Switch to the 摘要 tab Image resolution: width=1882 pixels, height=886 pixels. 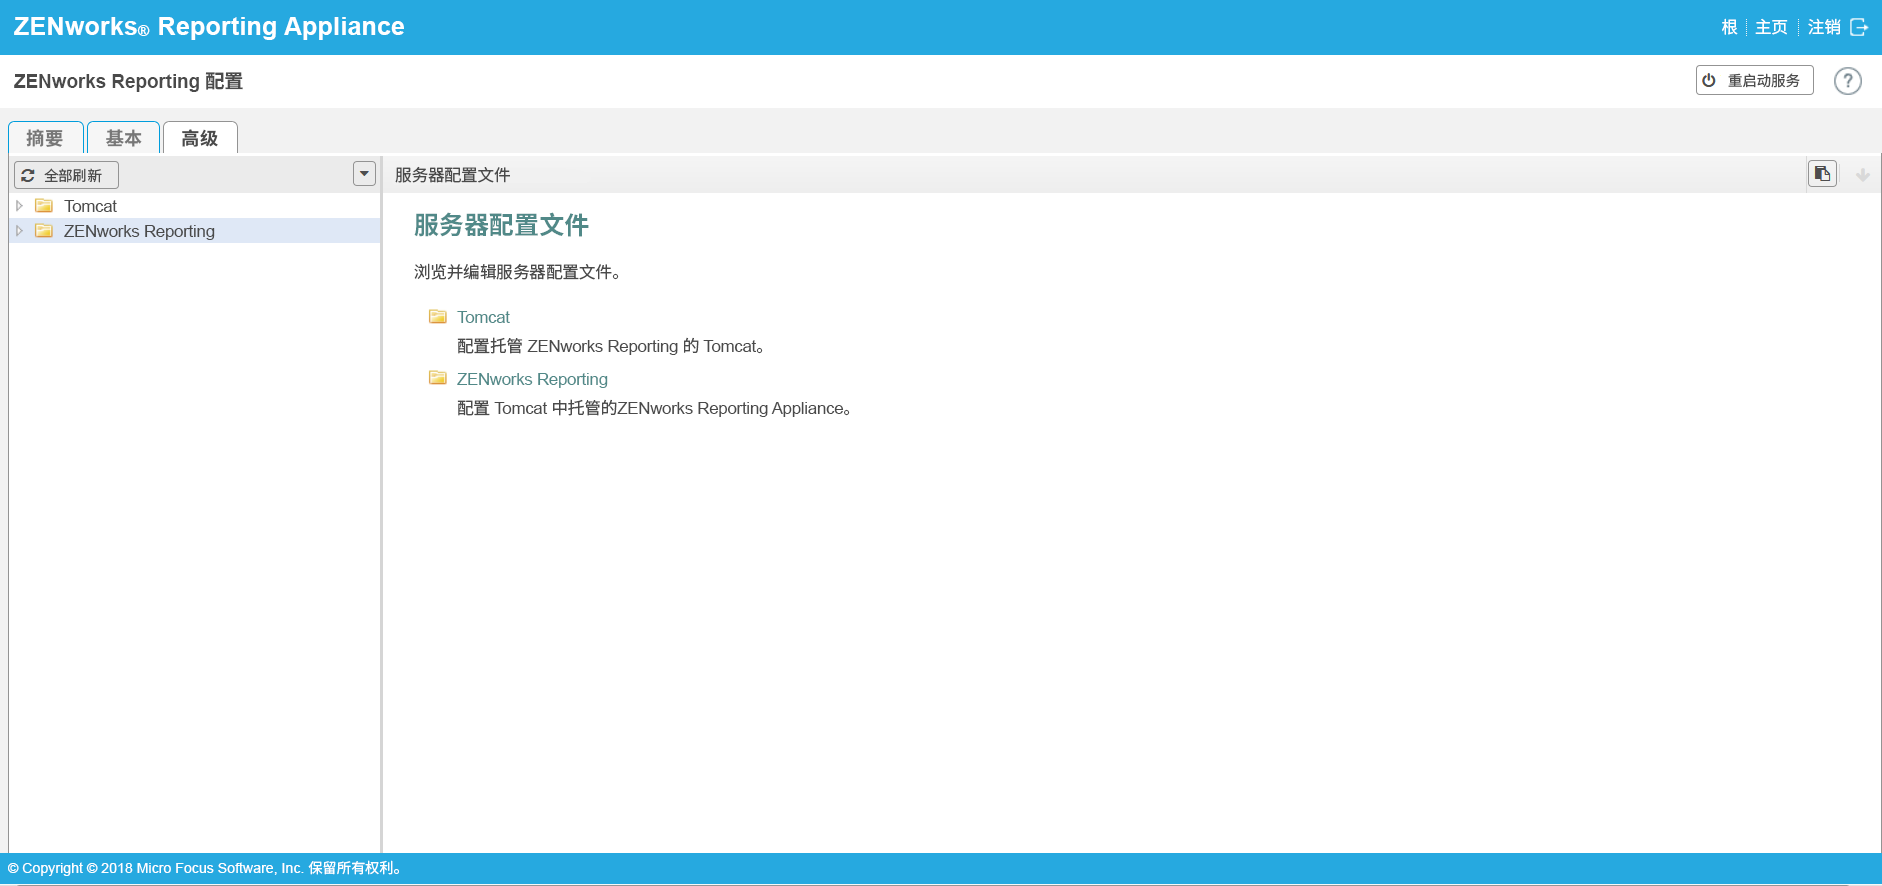(x=45, y=138)
